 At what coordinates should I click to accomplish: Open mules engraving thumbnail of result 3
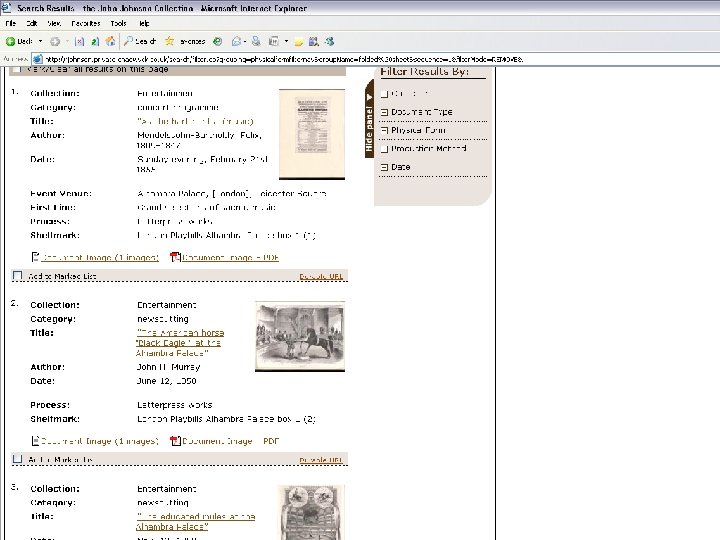(311, 512)
